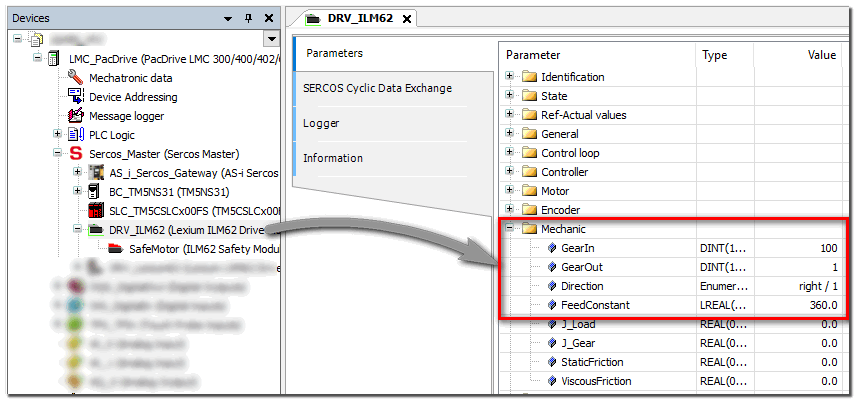Image resolution: width=855 pixels, height=400 pixels.
Task: Open the Information tab
Action: [x=333, y=158]
